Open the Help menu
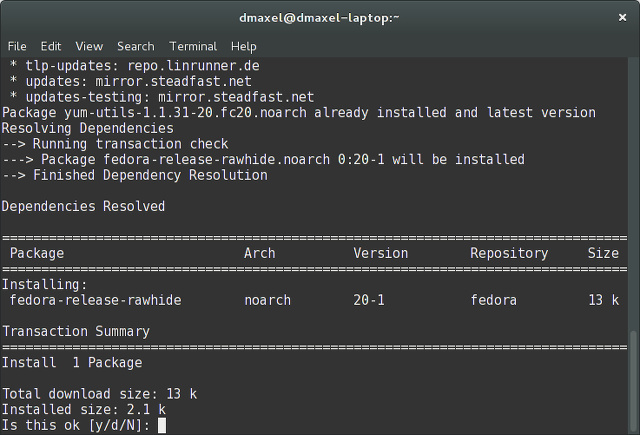This screenshot has width=640, height=435. pyautogui.click(x=244, y=47)
